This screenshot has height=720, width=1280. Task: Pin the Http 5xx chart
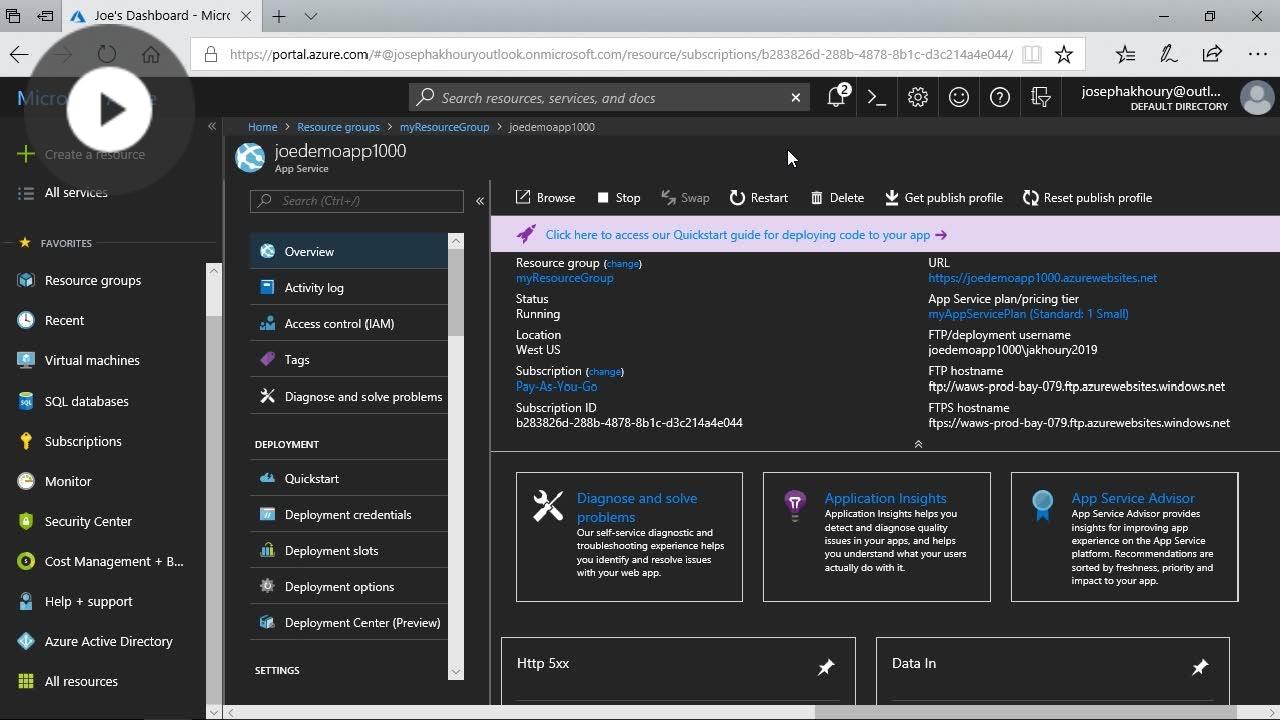pyautogui.click(x=826, y=667)
